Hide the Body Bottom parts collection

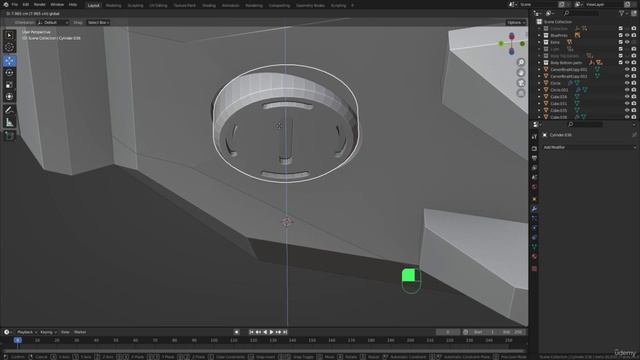click(x=627, y=62)
